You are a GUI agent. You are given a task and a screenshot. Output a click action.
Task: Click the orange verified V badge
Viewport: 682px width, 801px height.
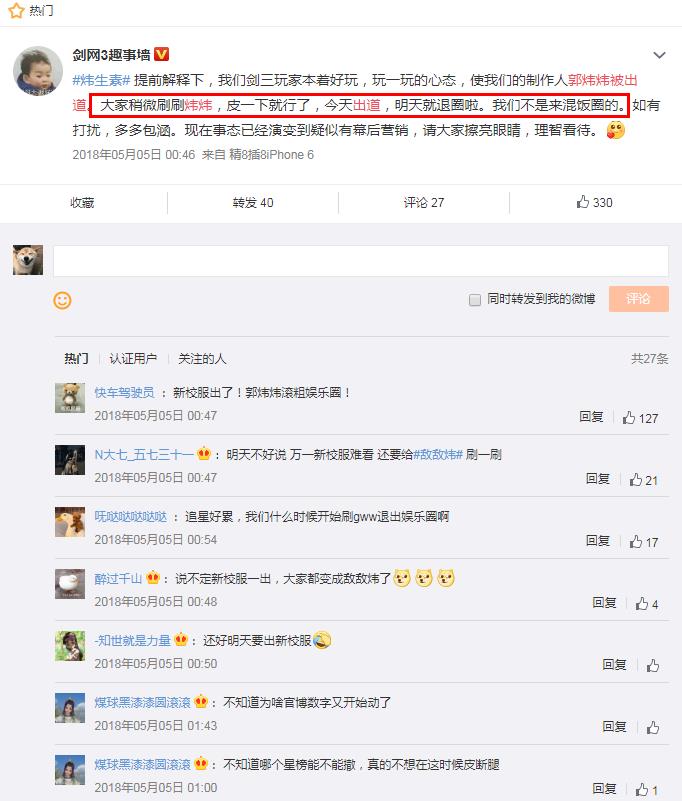point(161,54)
